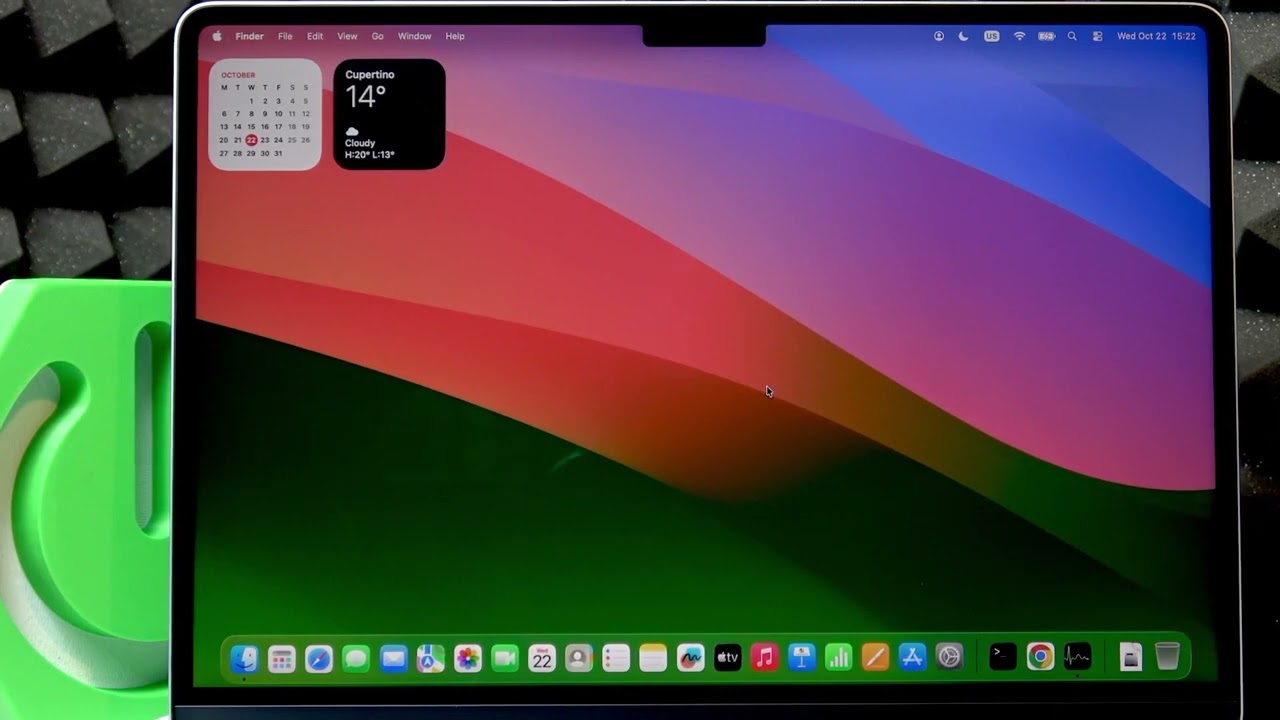Open the Trash in the Dock

pos(1167,657)
